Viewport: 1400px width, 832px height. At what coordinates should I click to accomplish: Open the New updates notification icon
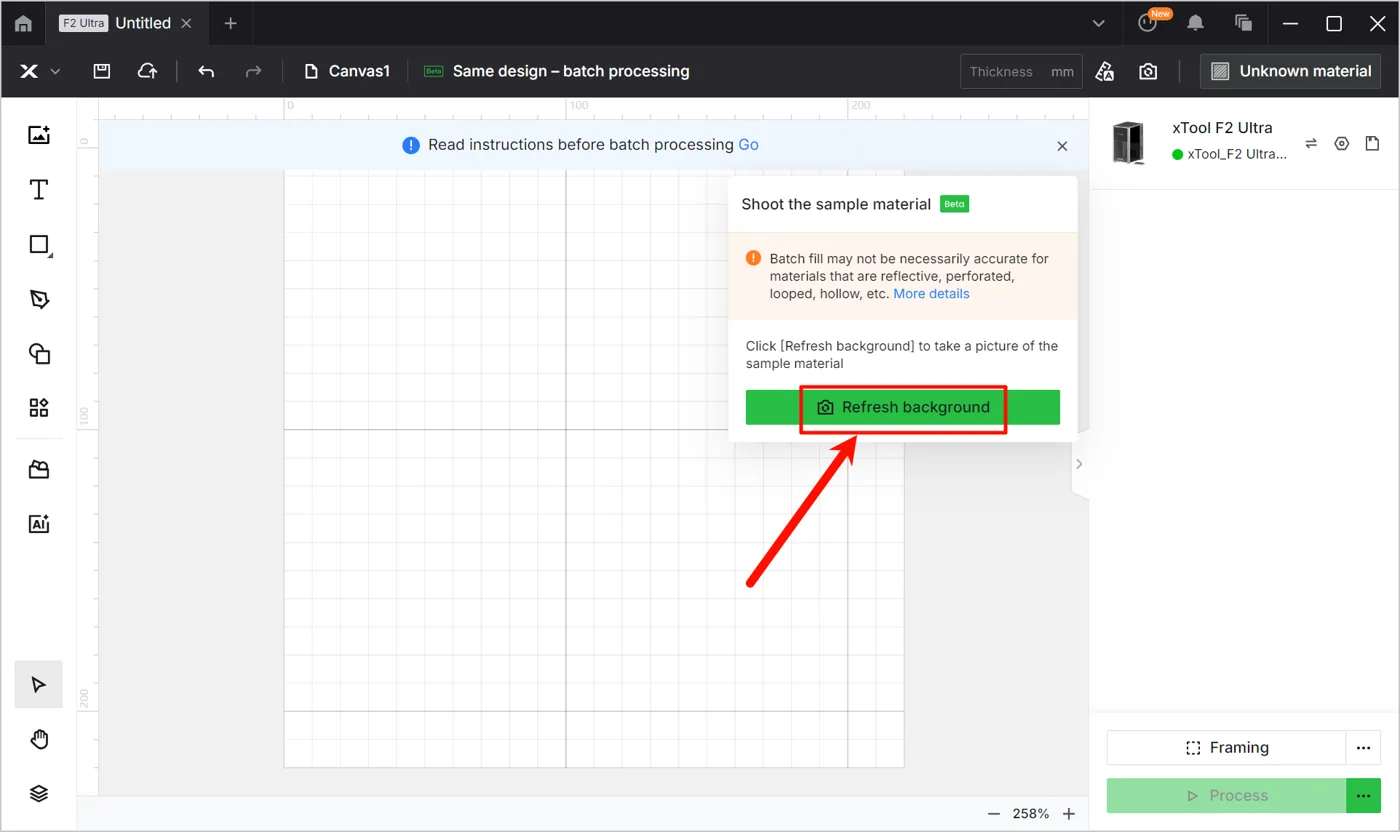(1148, 23)
